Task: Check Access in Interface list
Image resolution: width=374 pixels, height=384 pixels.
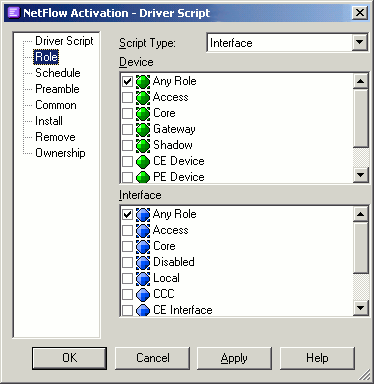Action: (127, 230)
